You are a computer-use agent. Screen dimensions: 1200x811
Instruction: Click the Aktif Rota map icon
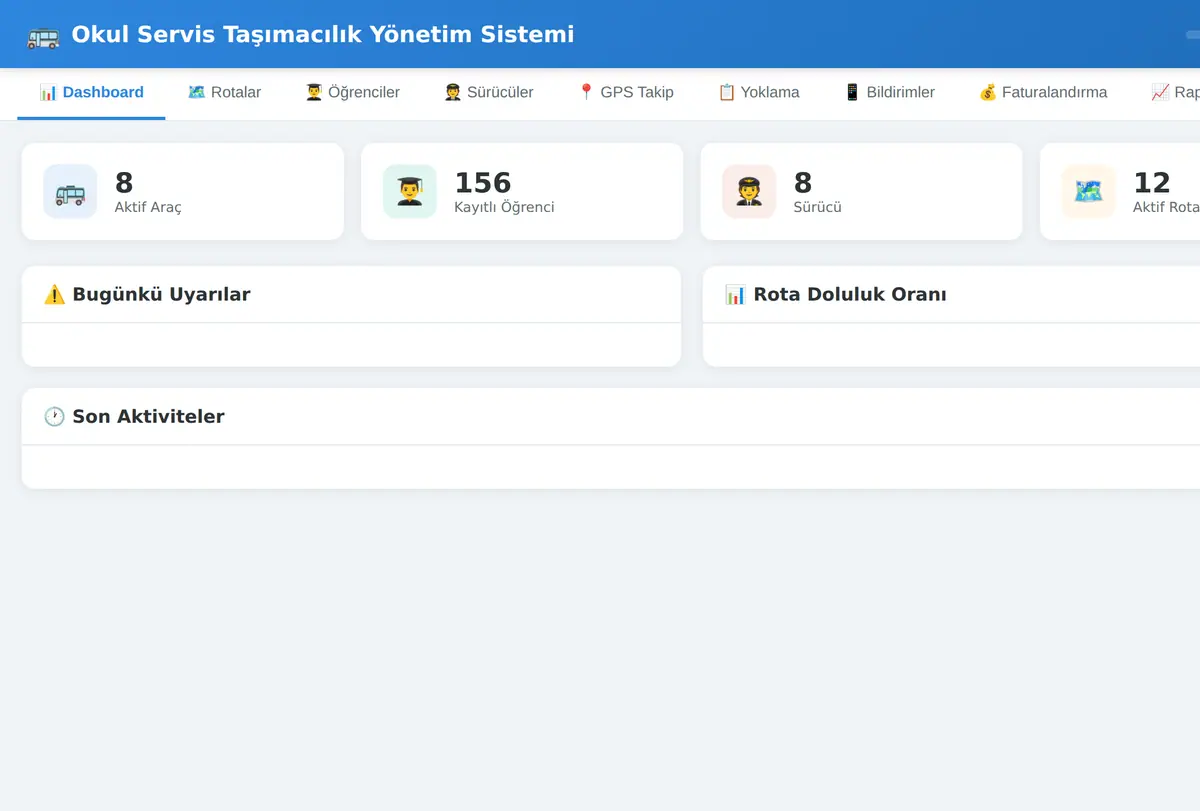1088,191
